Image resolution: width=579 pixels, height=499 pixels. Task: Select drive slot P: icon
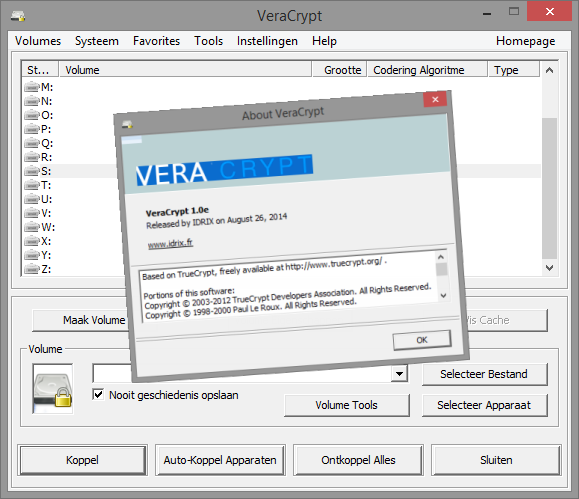pos(32,129)
